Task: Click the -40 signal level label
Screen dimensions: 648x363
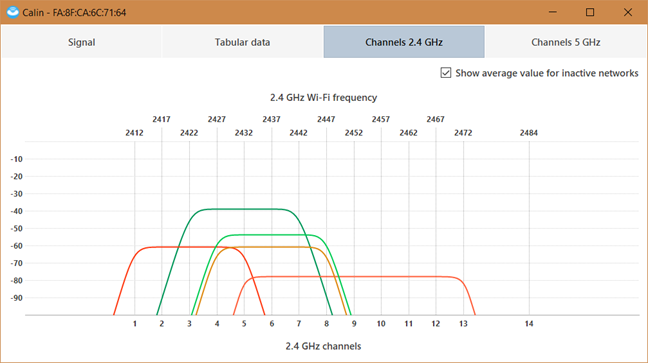Action: pos(17,211)
